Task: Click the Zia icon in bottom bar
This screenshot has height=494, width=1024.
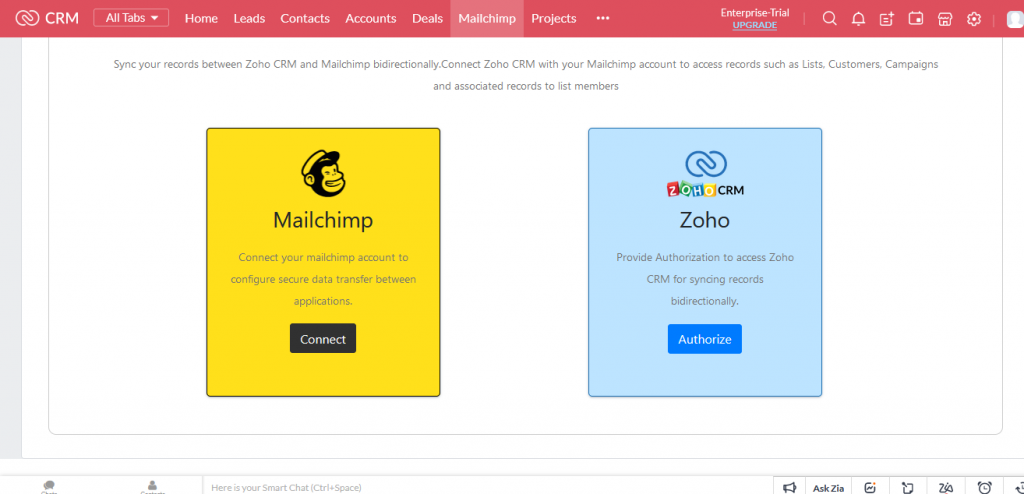Action: (946, 487)
